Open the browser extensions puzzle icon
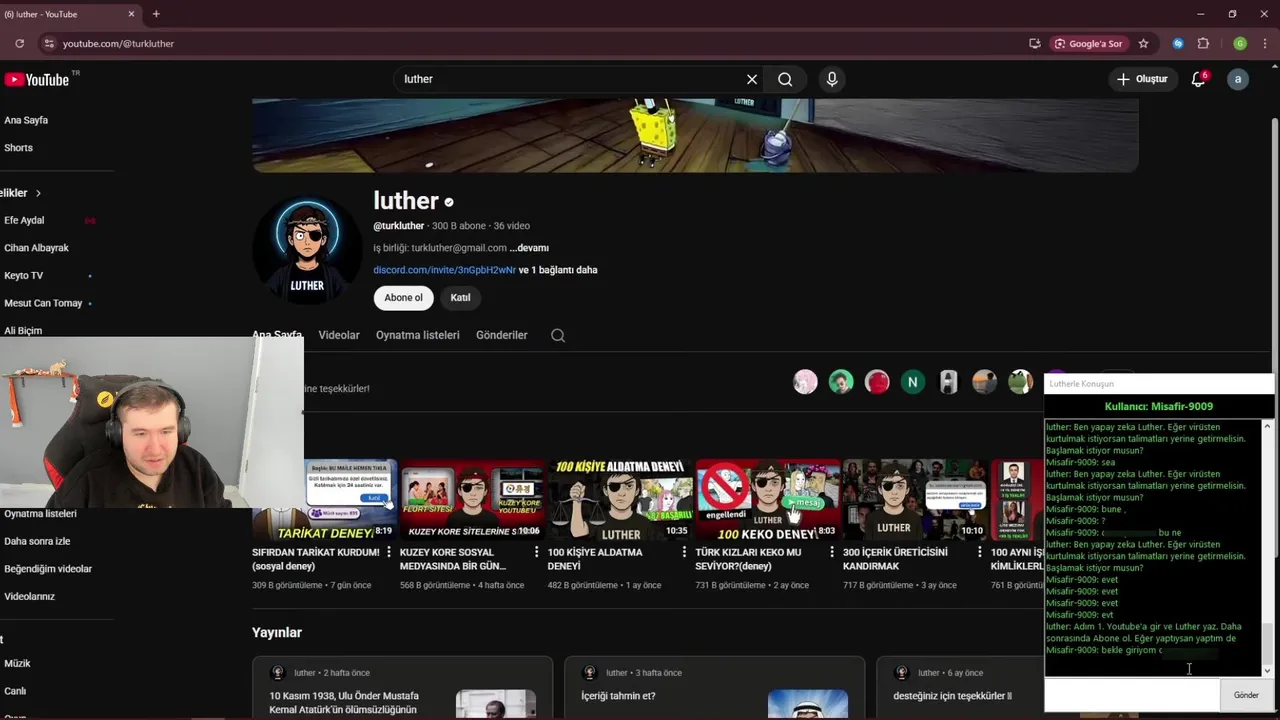This screenshot has width=1280, height=720. click(x=1203, y=44)
